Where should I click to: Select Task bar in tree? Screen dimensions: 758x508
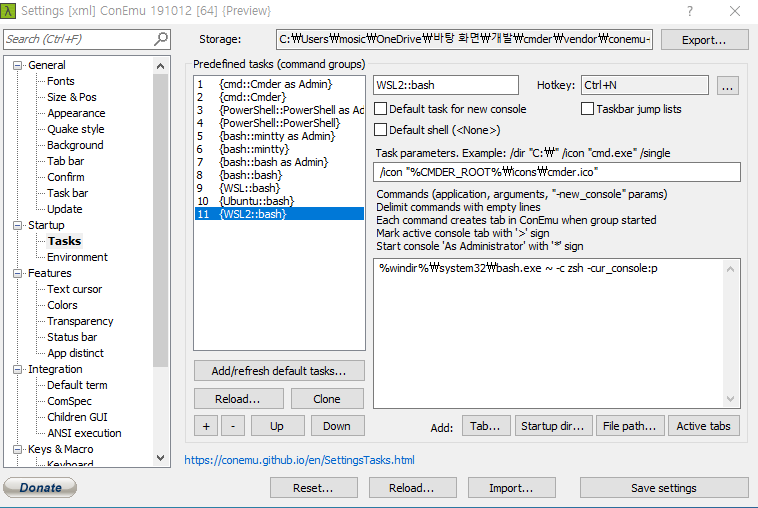[x=67, y=193]
